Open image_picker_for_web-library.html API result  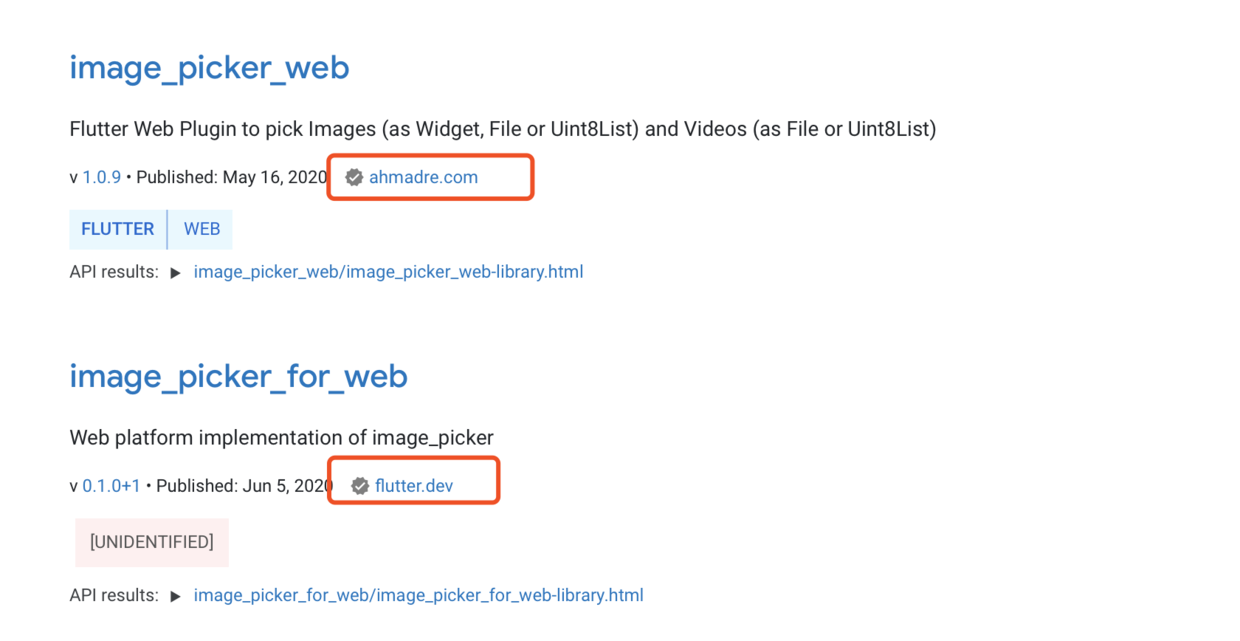click(418, 596)
